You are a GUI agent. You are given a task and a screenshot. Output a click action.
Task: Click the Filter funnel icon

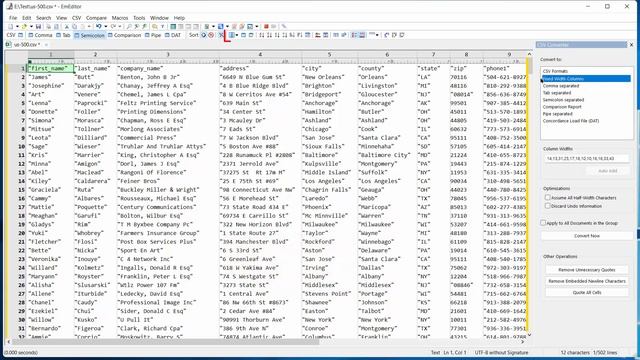tap(162, 27)
